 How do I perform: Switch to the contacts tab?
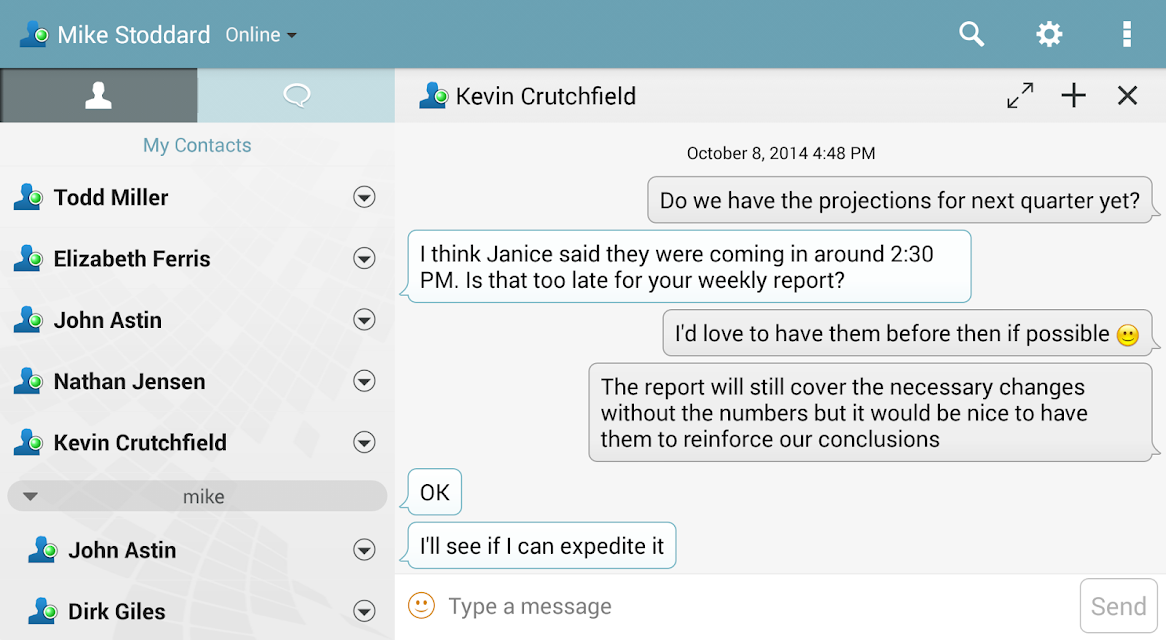[x=98, y=96]
